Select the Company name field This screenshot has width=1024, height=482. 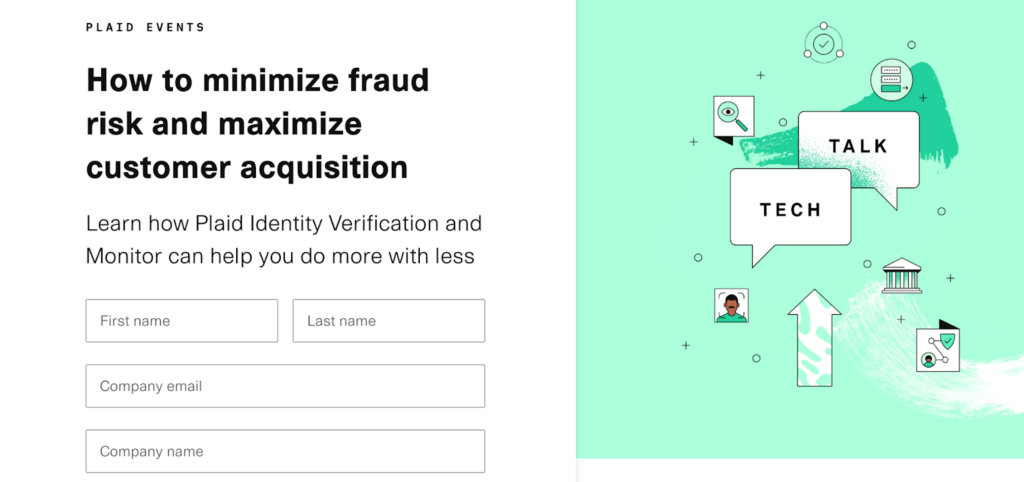285,451
